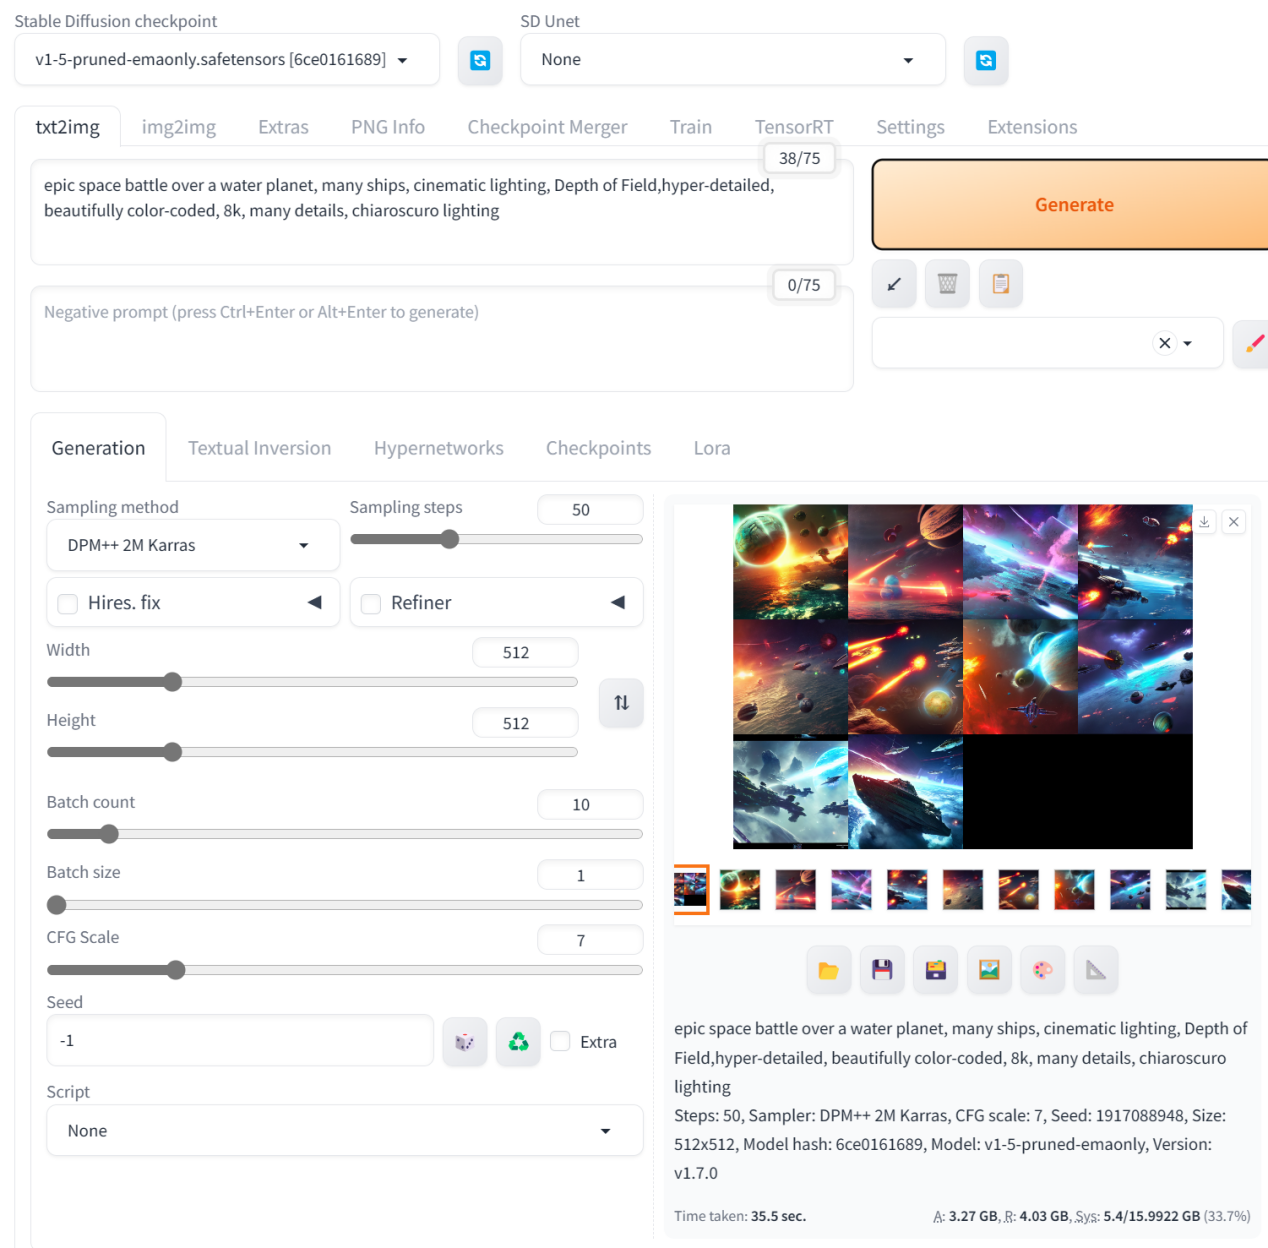Click the CFG Scale value box
This screenshot has width=1268, height=1248.
[590, 940]
